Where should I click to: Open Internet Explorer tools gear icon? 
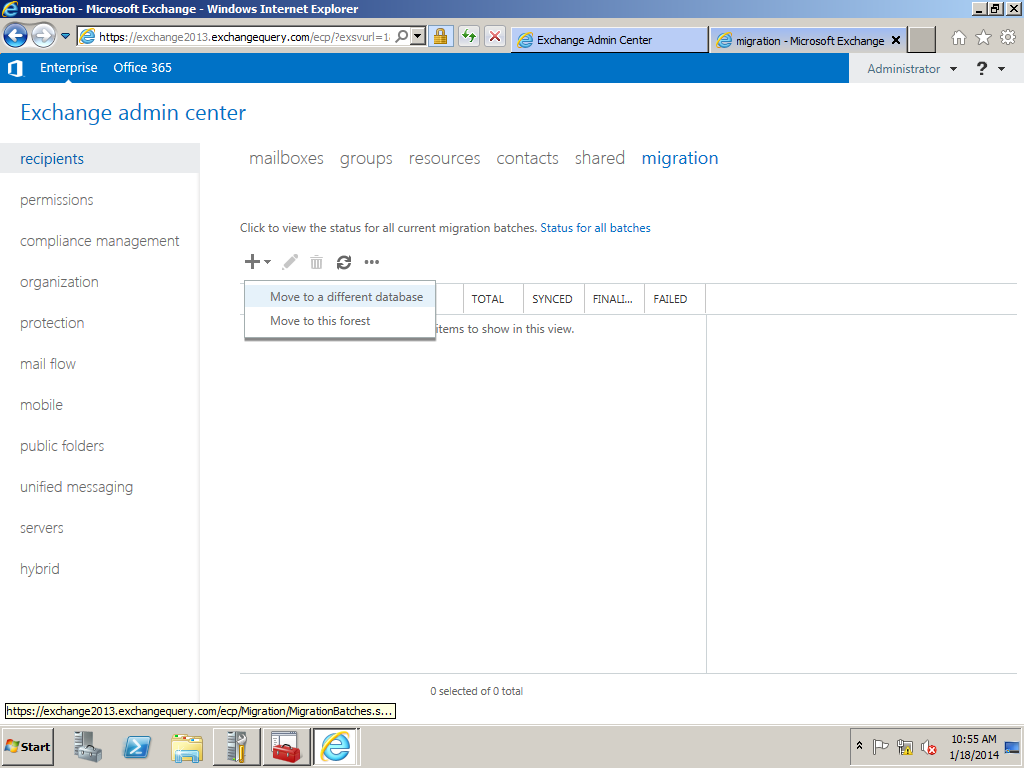coord(1007,38)
